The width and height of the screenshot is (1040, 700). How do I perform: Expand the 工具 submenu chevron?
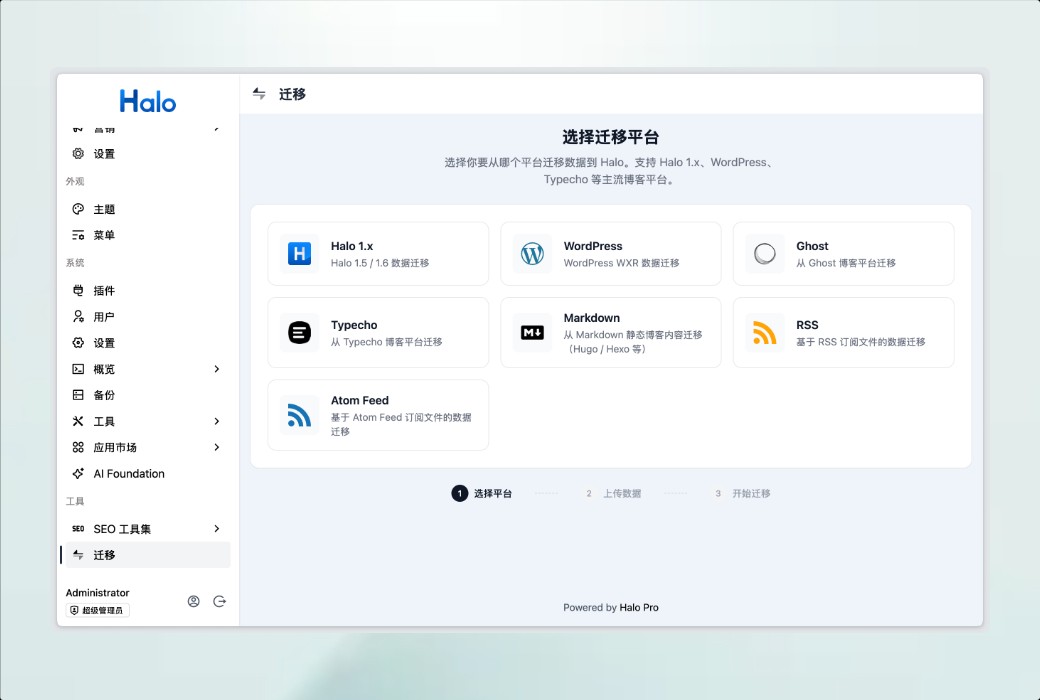217,421
